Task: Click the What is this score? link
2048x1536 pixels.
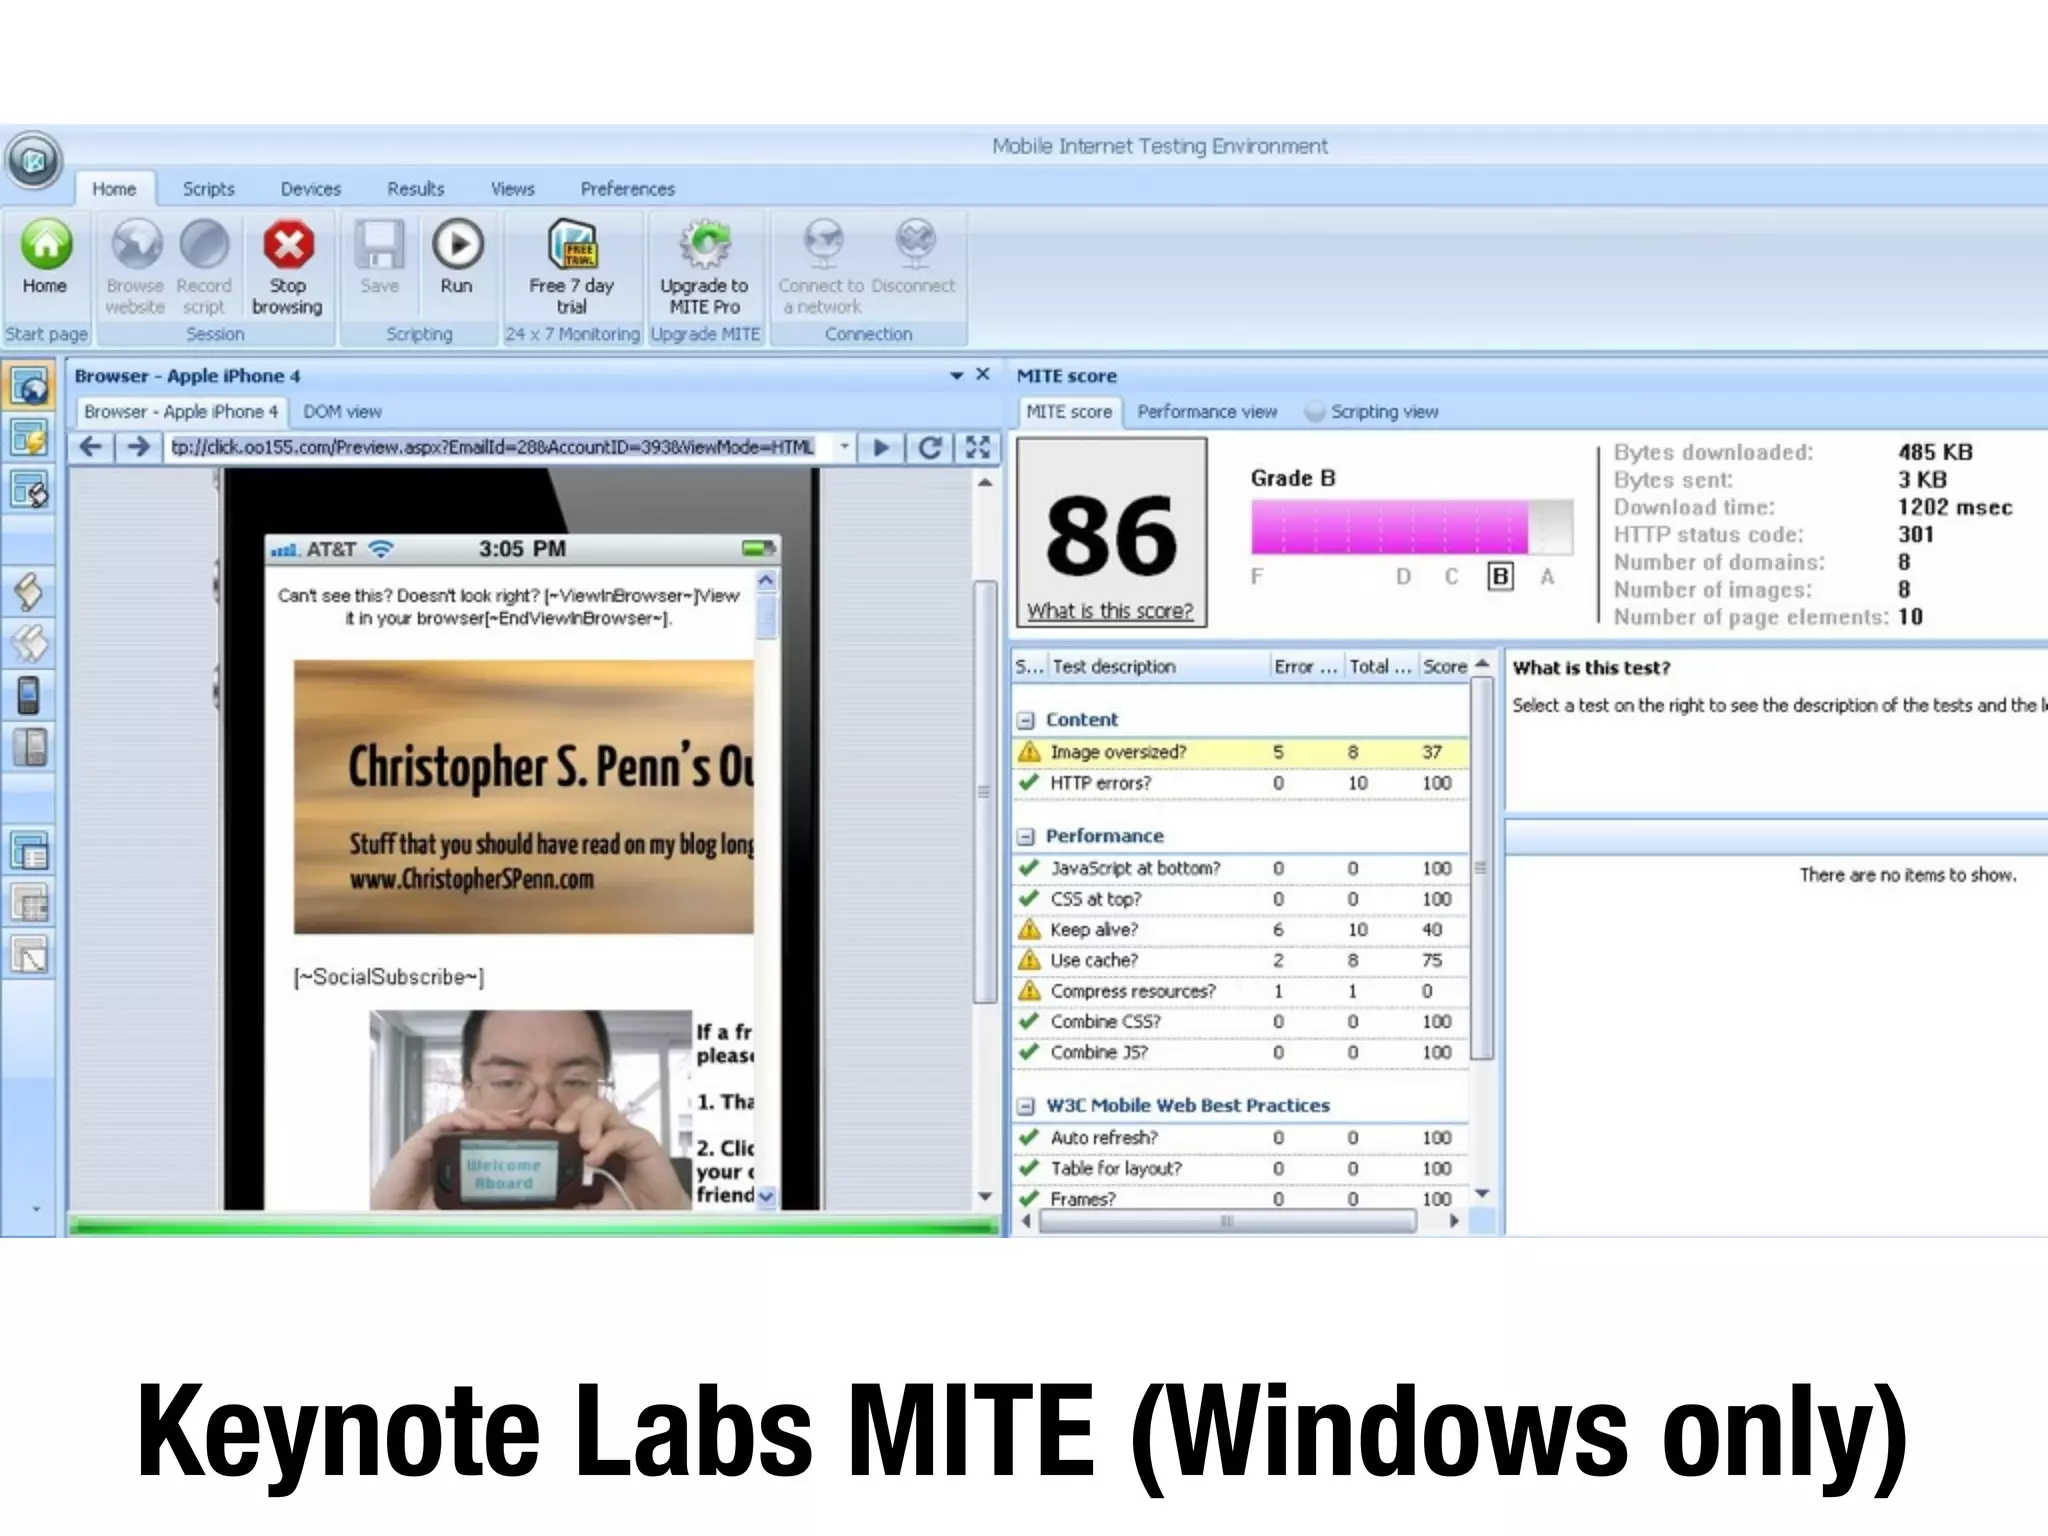Action: (1110, 611)
